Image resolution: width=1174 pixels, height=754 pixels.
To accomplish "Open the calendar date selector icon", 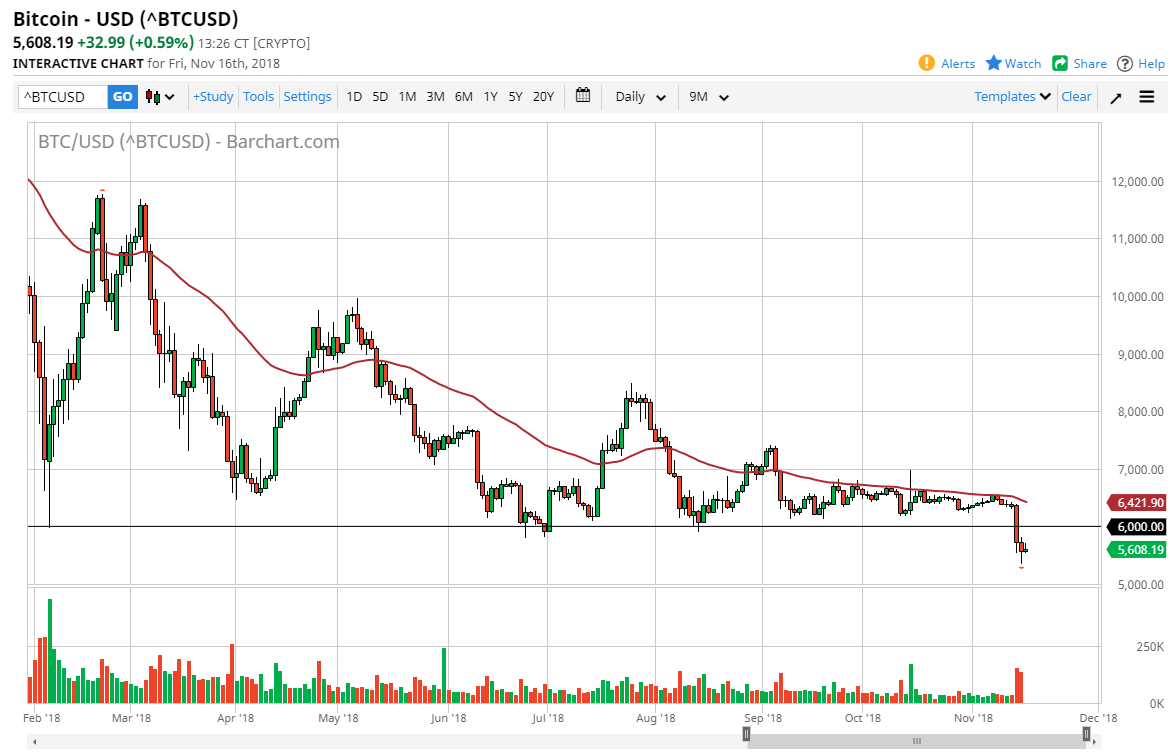I will pos(583,96).
